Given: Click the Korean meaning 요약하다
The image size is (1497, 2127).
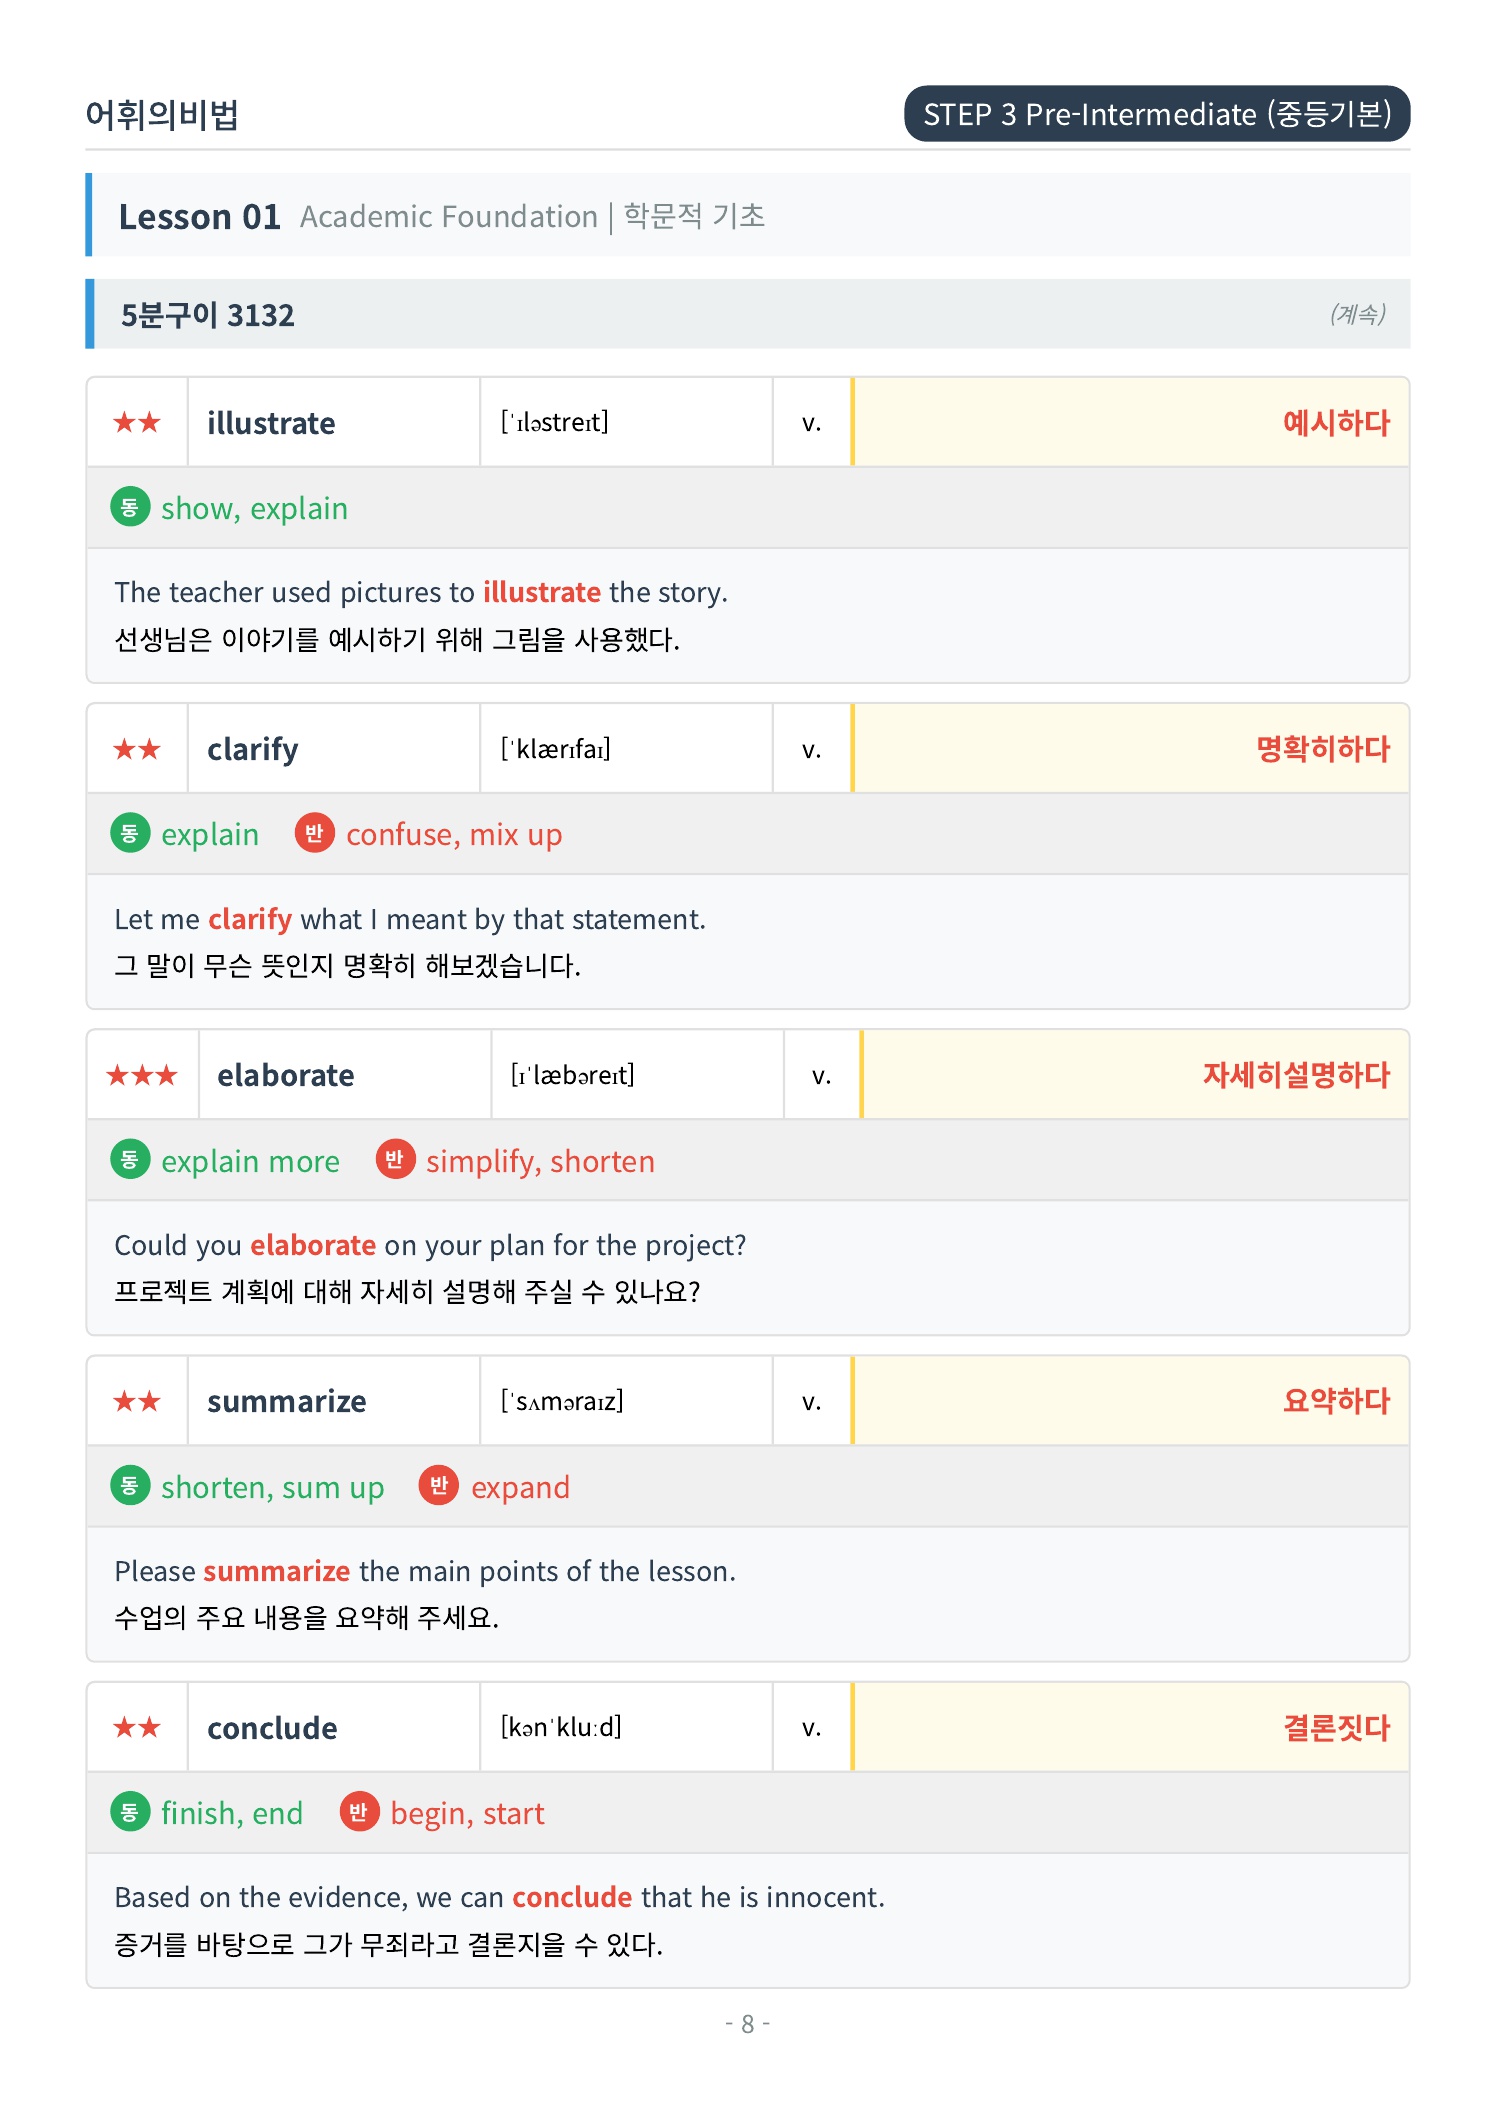Looking at the screenshot, I should (1336, 1401).
